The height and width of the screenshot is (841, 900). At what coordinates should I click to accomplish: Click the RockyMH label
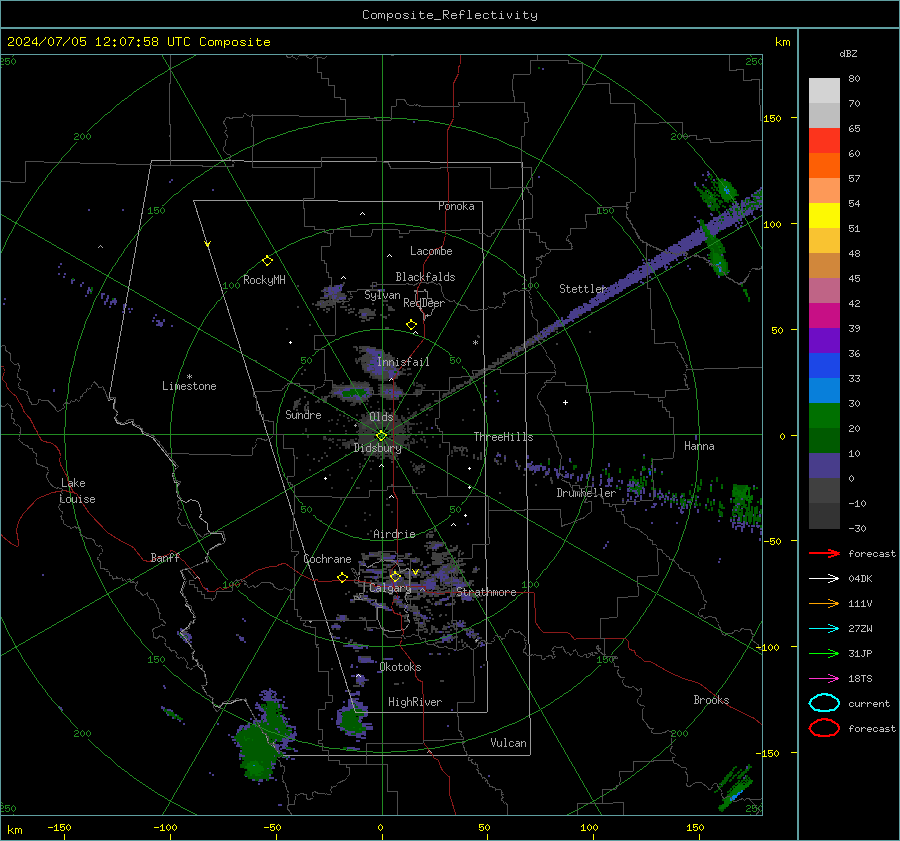click(264, 280)
